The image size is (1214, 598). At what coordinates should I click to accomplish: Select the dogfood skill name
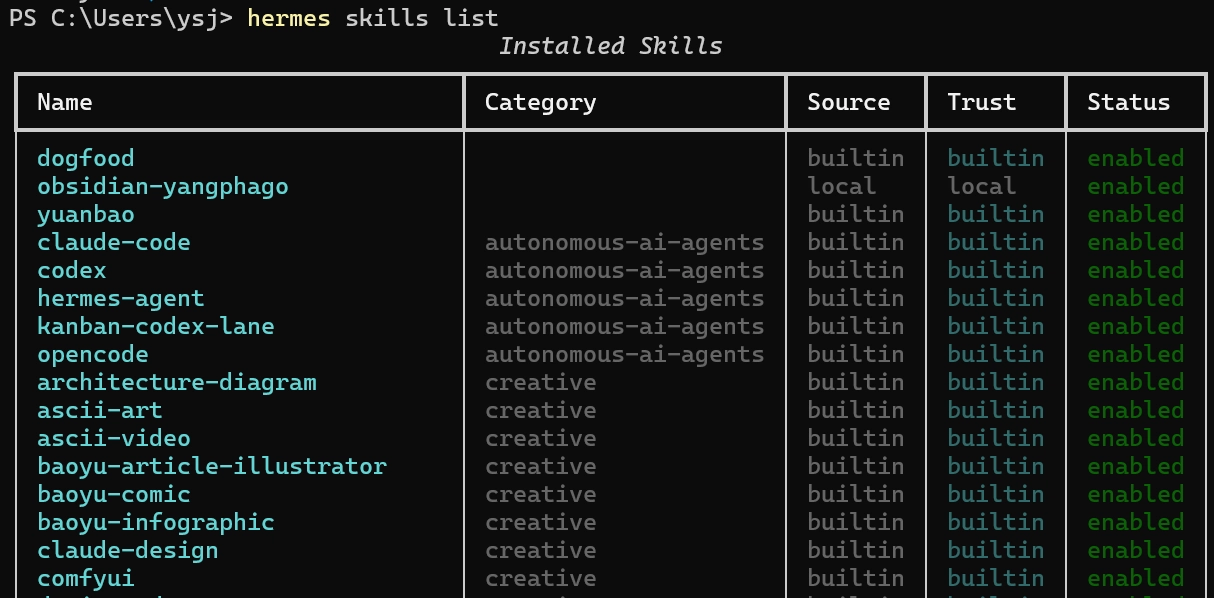tap(86, 158)
